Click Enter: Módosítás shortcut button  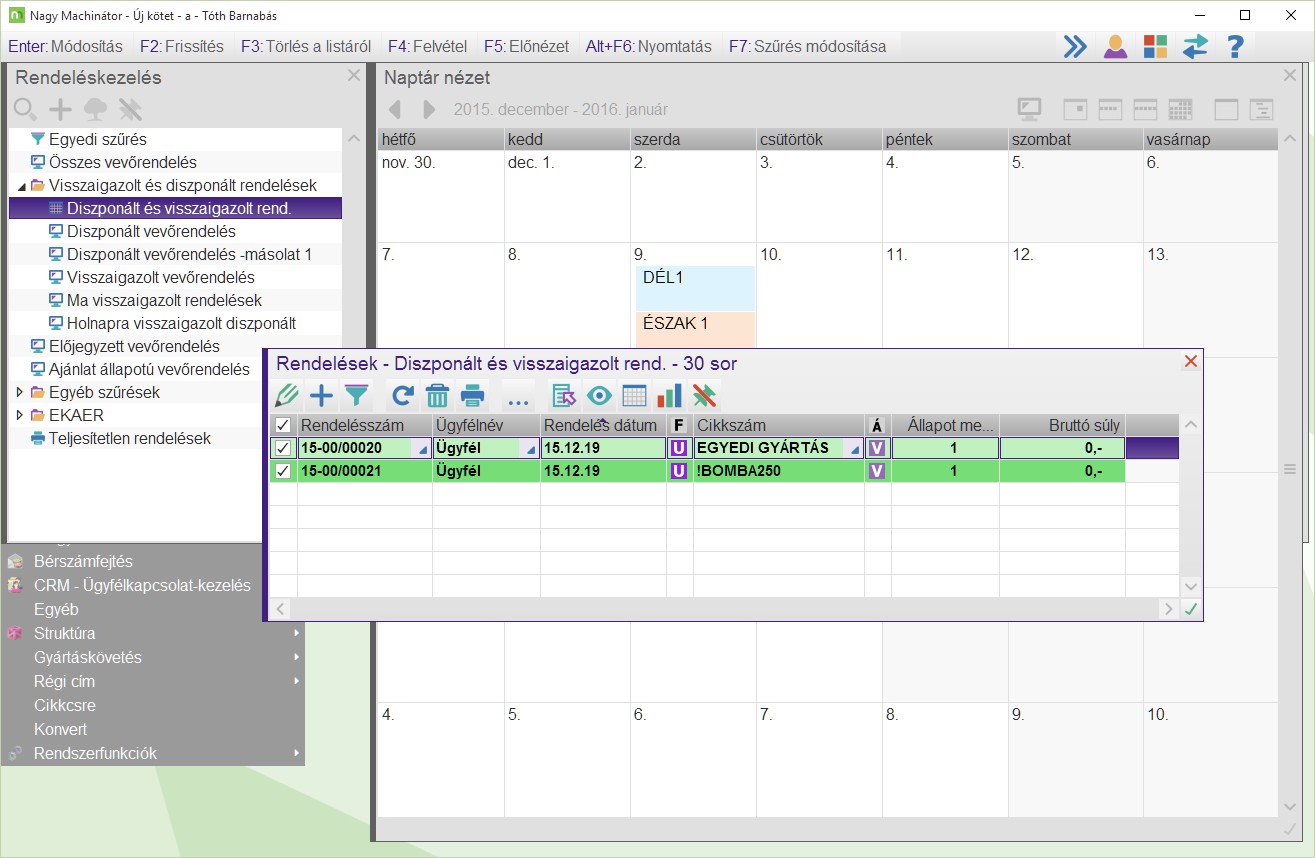coord(65,46)
